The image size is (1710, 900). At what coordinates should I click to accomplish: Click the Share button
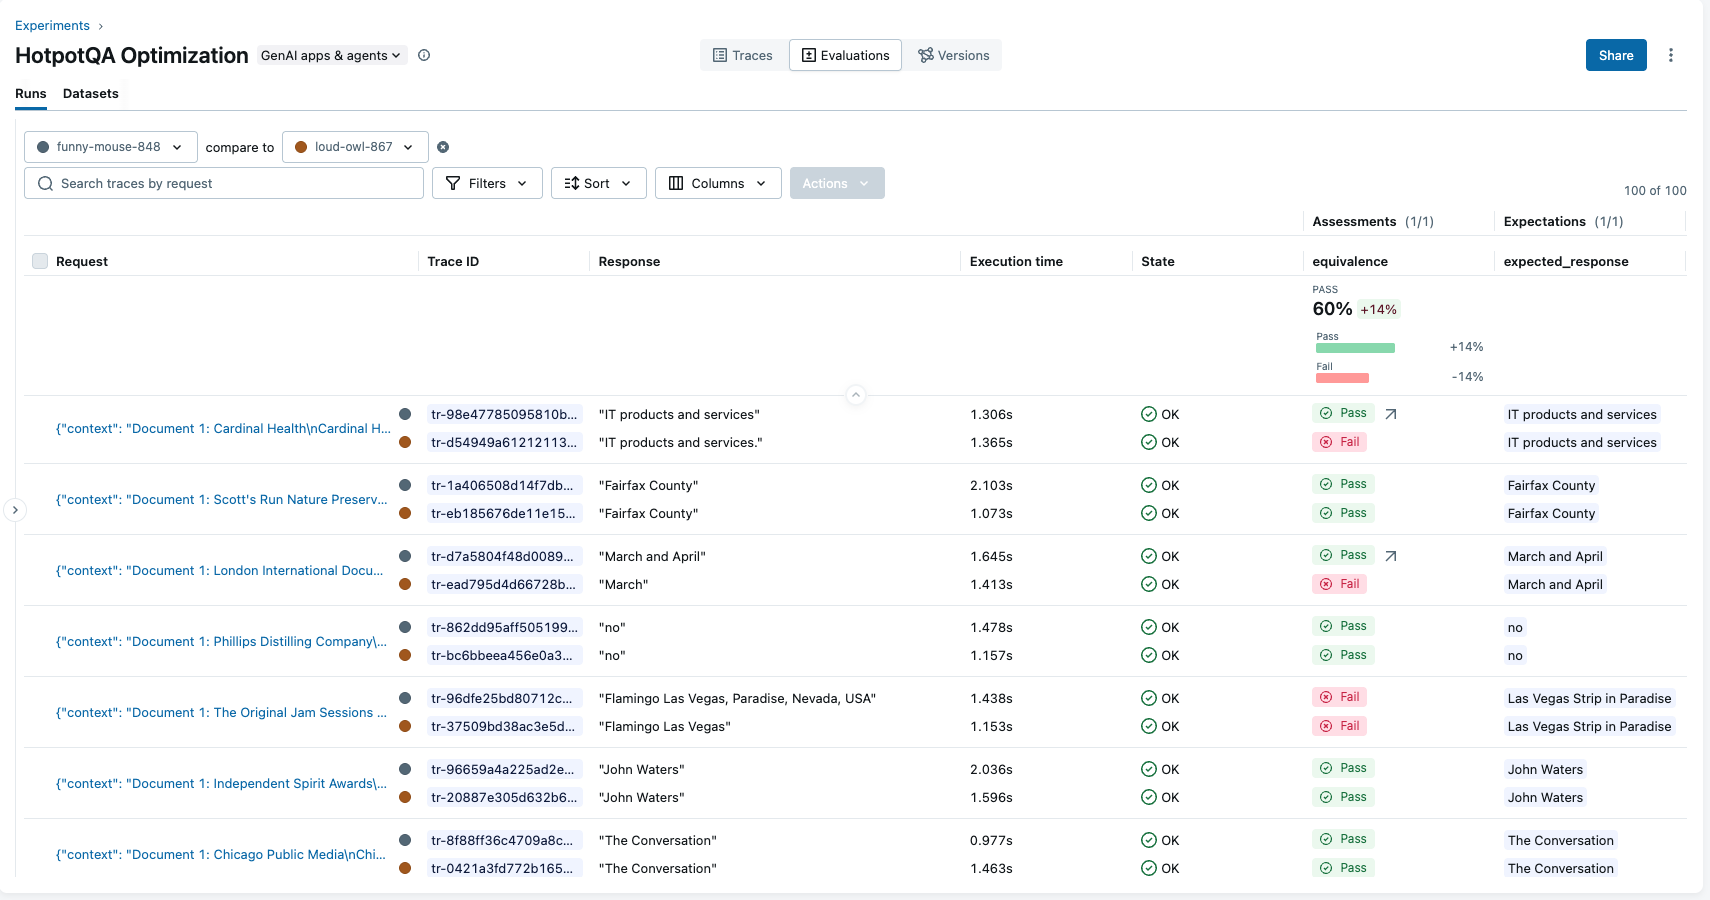tap(1616, 55)
